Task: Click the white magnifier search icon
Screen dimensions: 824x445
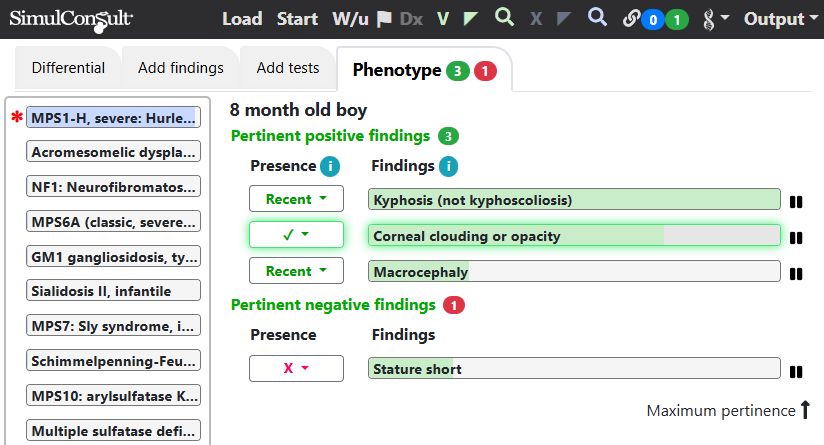Action: pos(597,17)
